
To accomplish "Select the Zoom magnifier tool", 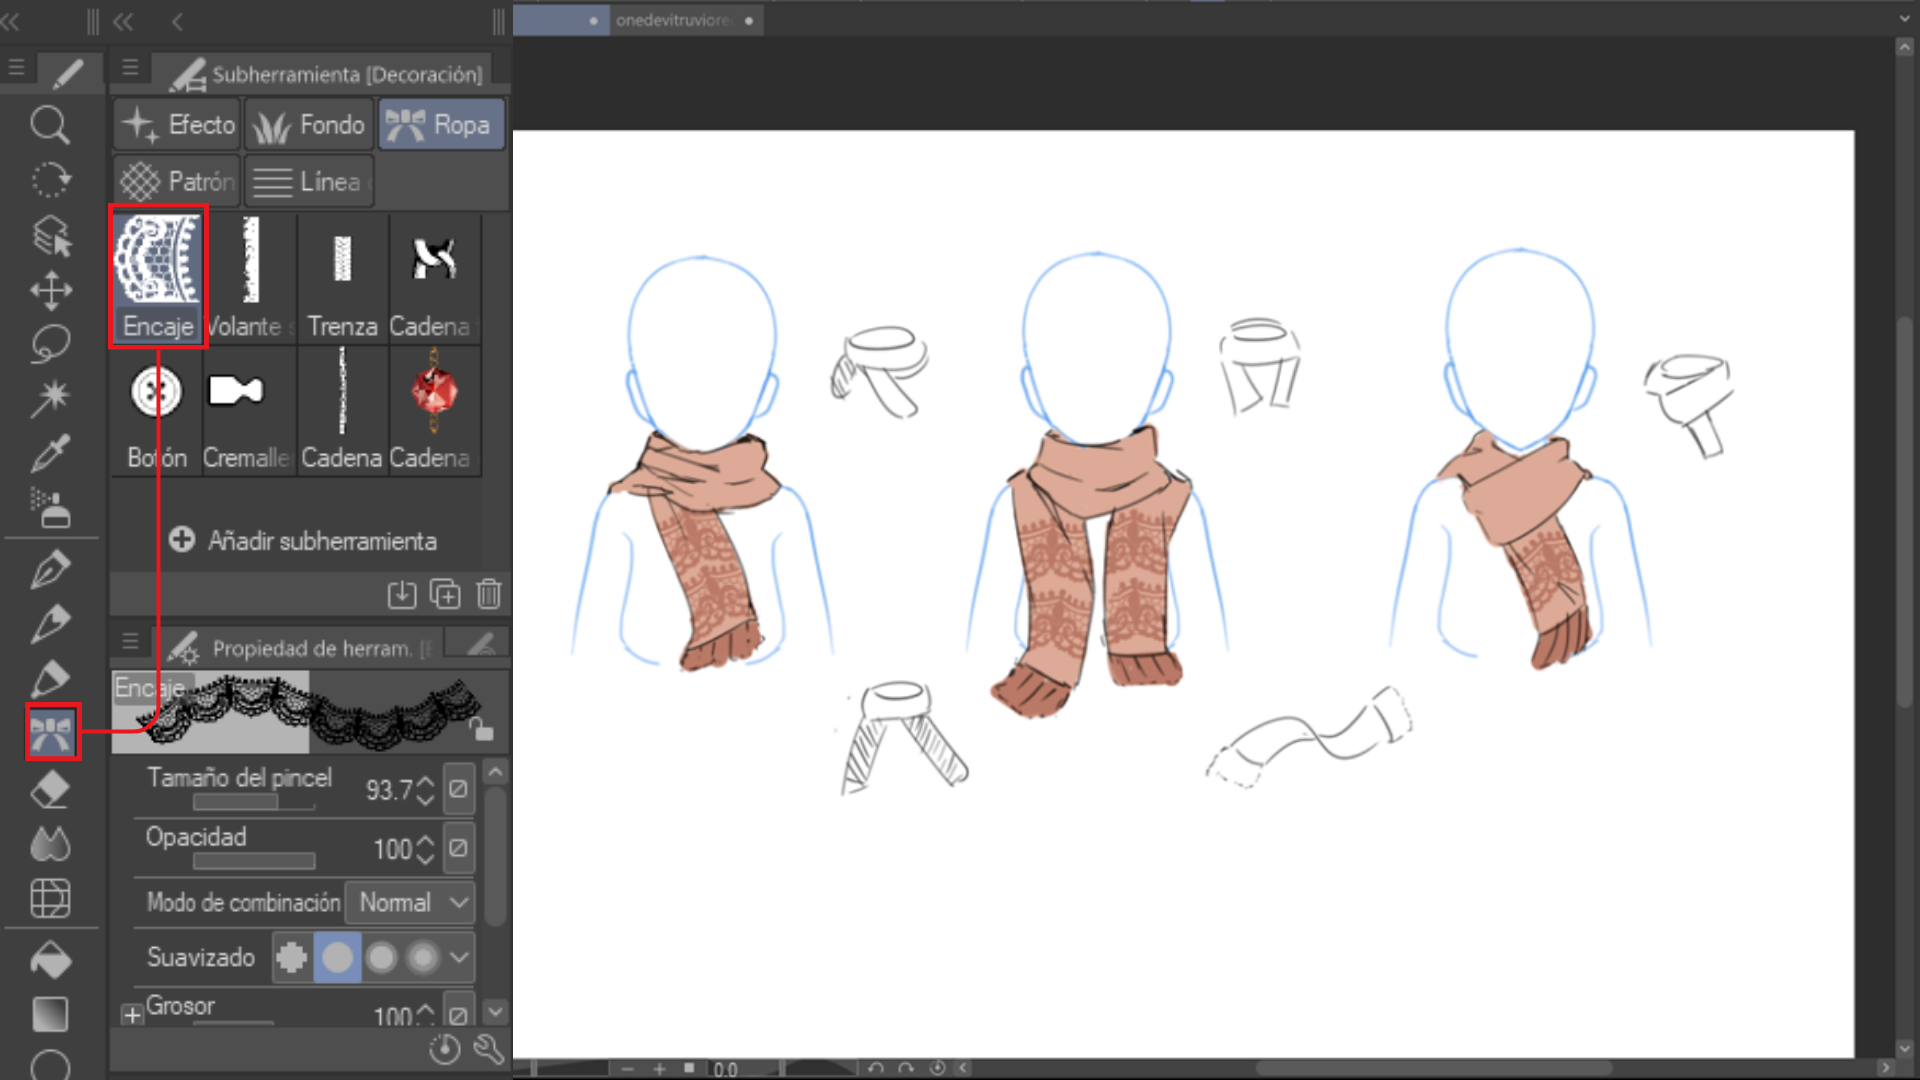I will [x=50, y=126].
